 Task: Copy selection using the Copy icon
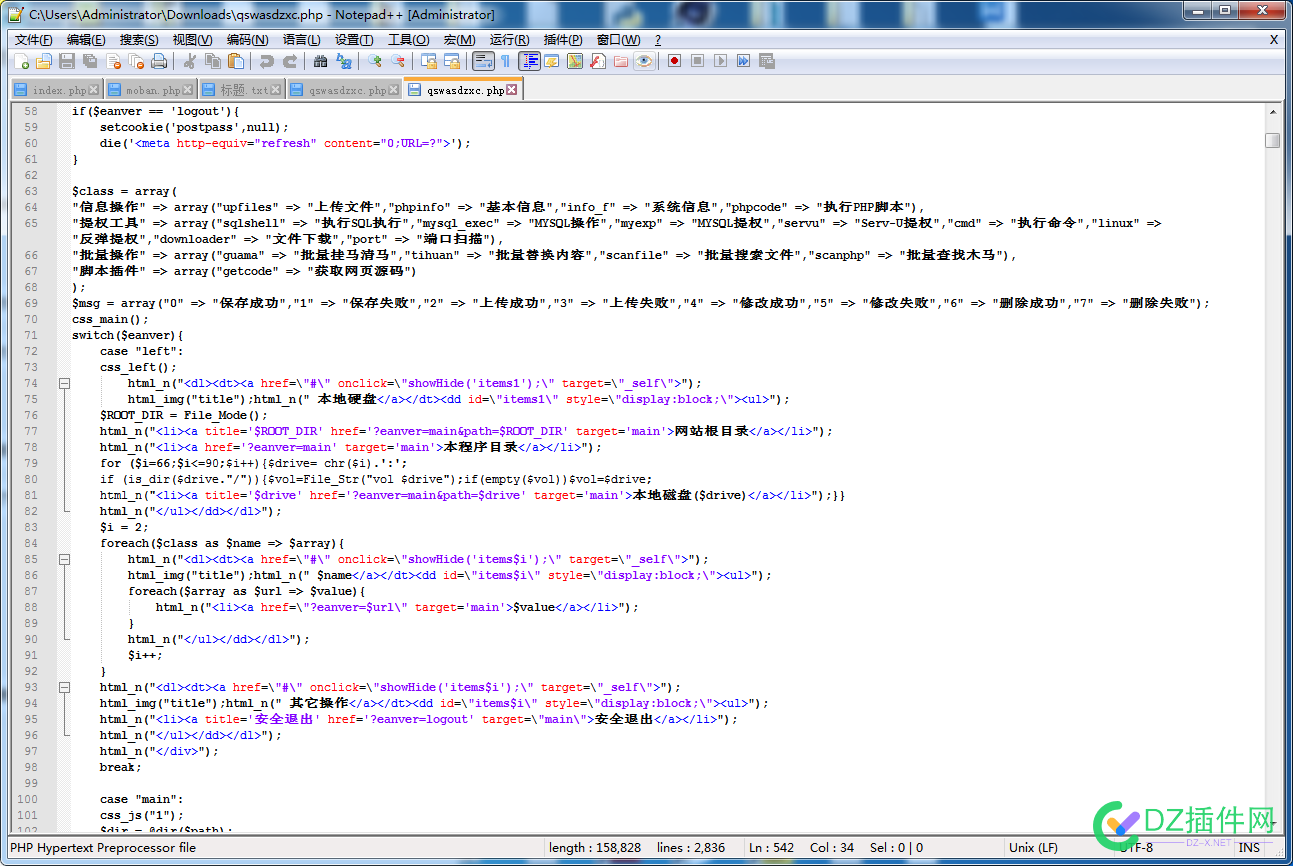(213, 61)
